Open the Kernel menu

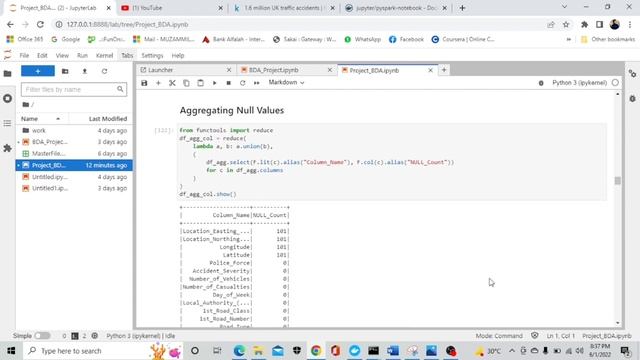pos(104,56)
